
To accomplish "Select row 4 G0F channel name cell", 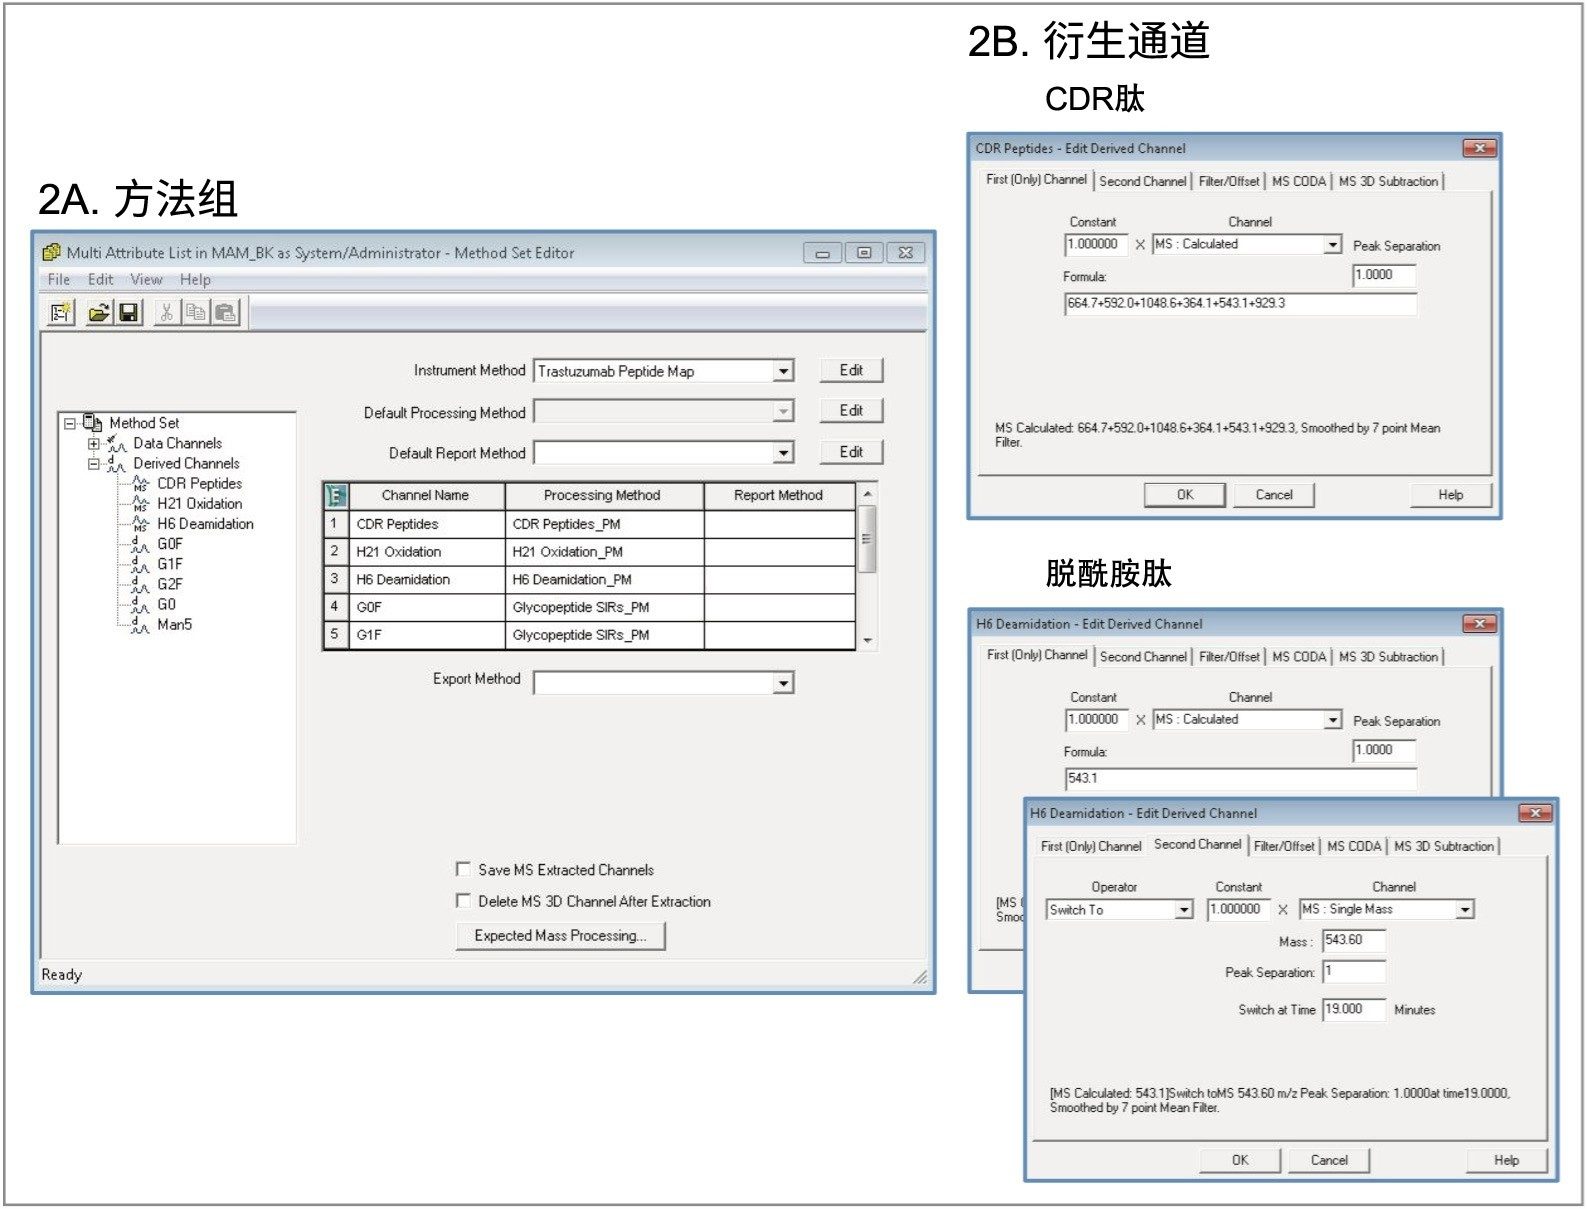I will (x=427, y=607).
